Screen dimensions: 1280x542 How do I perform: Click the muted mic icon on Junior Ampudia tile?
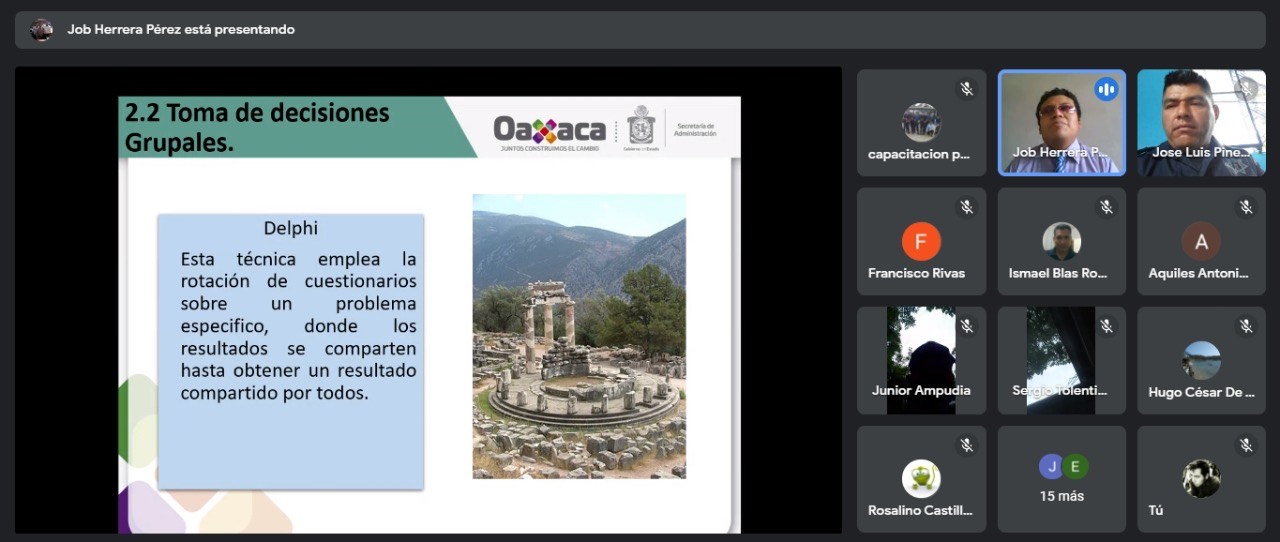coord(966,326)
